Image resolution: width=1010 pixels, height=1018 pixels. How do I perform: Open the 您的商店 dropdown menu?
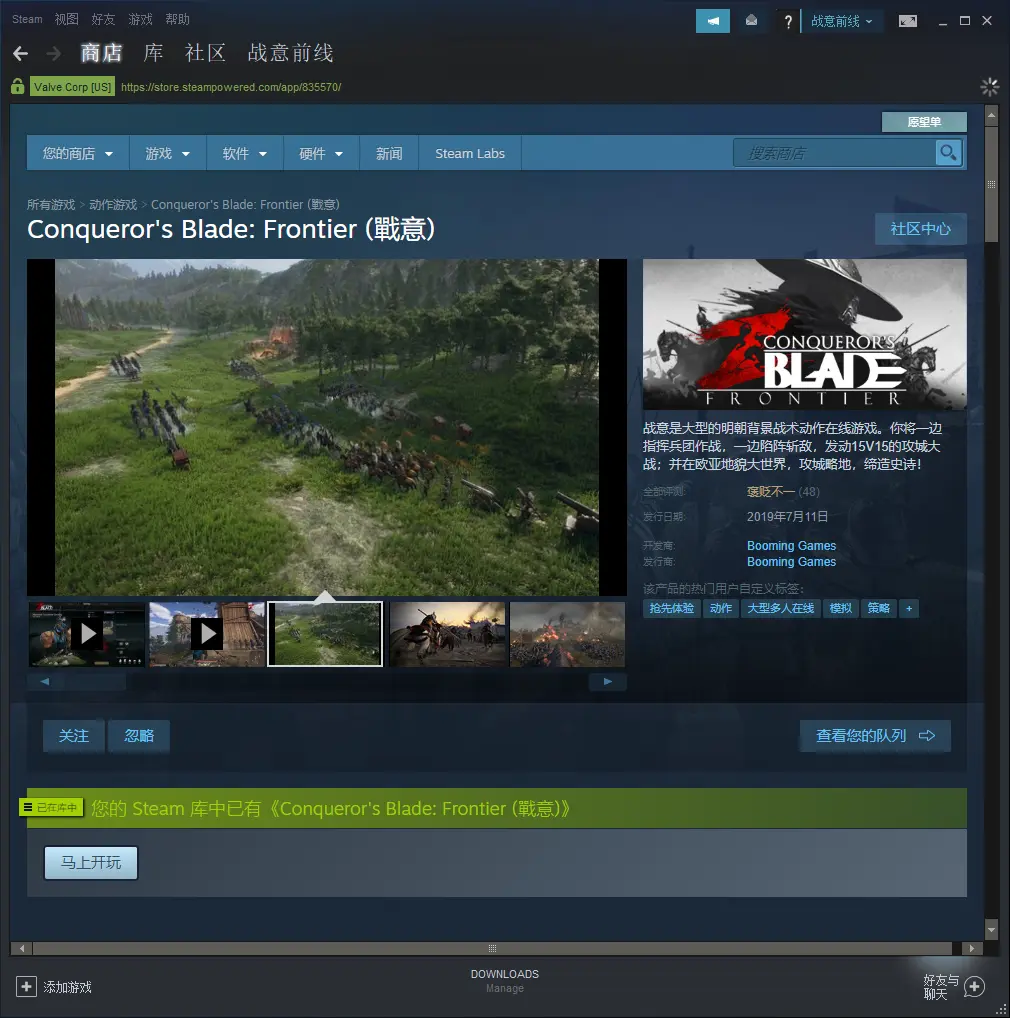coord(78,153)
